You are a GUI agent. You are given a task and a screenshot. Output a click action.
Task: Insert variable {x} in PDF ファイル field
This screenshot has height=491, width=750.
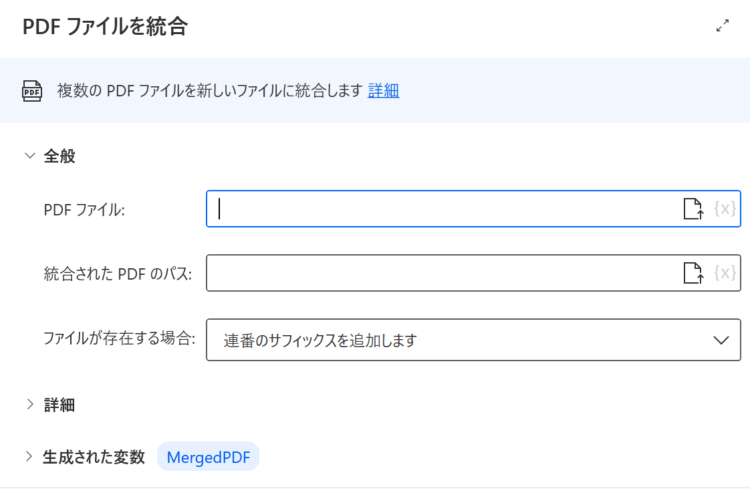(x=725, y=209)
